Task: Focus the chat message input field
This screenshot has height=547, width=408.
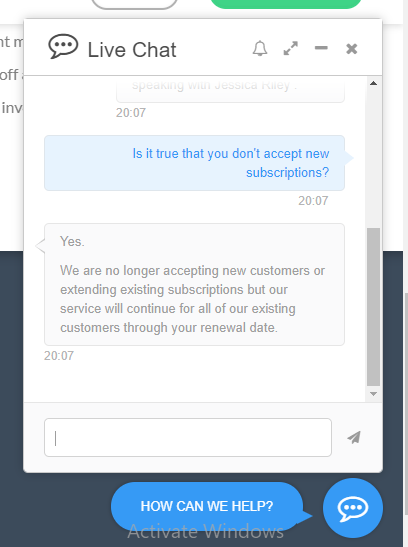Action: coord(188,437)
